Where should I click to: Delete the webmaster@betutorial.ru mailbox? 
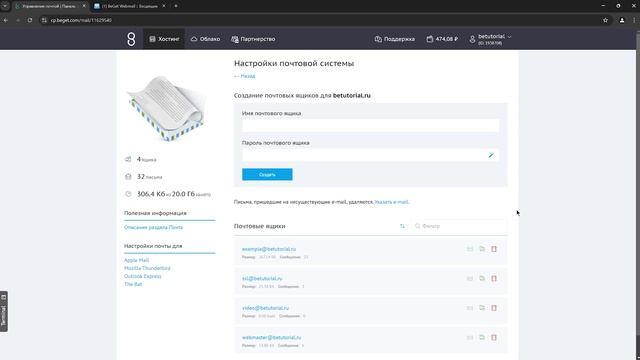pos(494,338)
